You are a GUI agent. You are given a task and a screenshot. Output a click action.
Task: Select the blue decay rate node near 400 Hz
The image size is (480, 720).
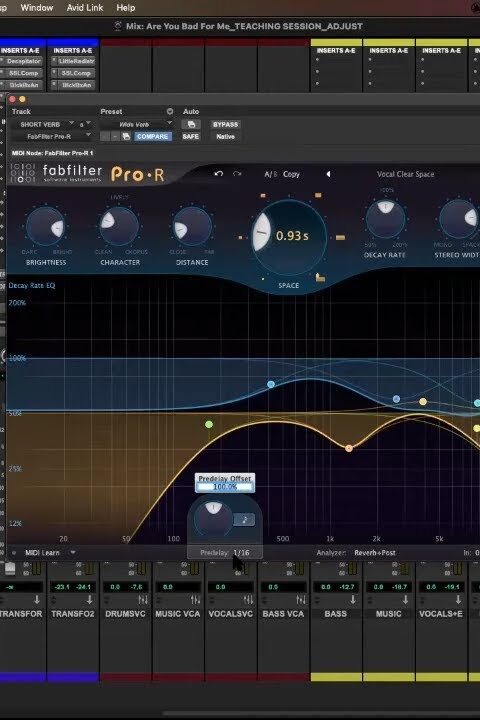pos(271,384)
